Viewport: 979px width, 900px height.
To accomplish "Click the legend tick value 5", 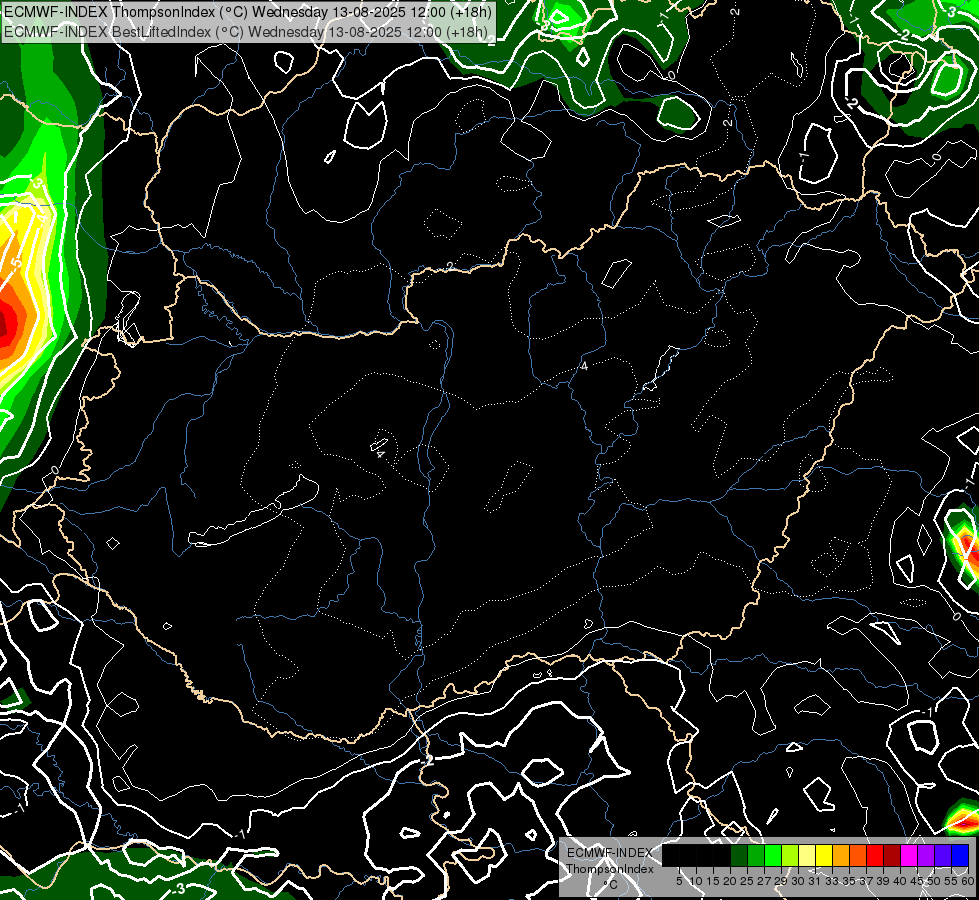I will [x=679, y=881].
